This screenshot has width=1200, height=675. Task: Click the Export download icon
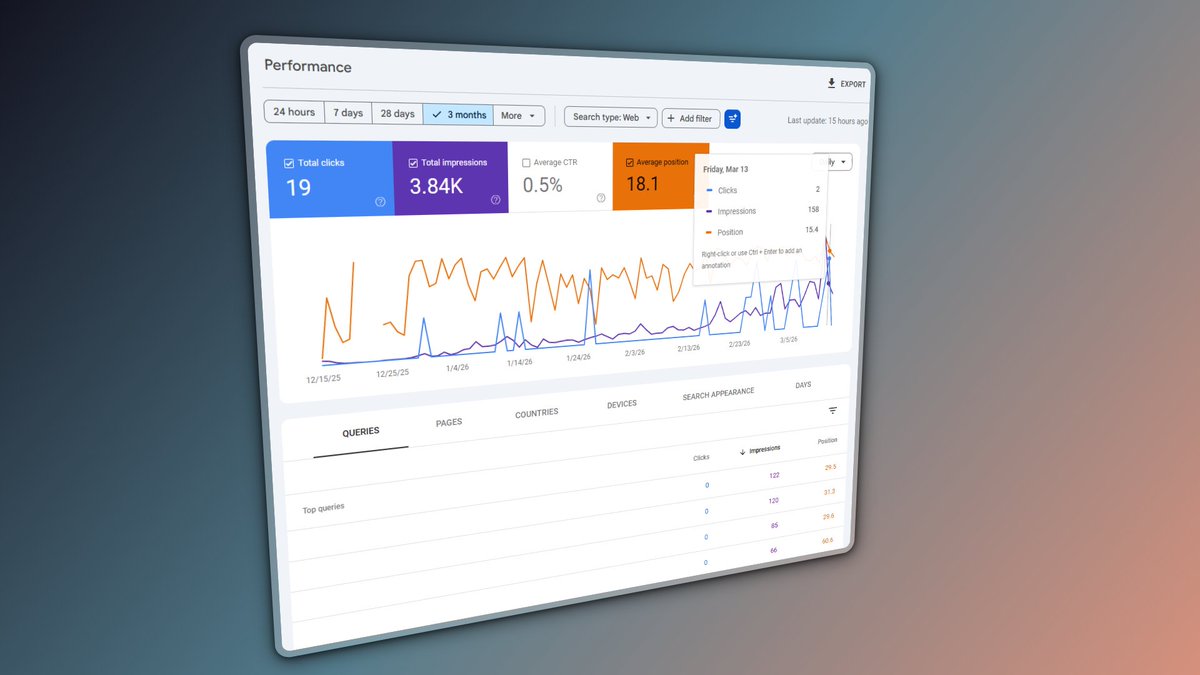[x=831, y=84]
